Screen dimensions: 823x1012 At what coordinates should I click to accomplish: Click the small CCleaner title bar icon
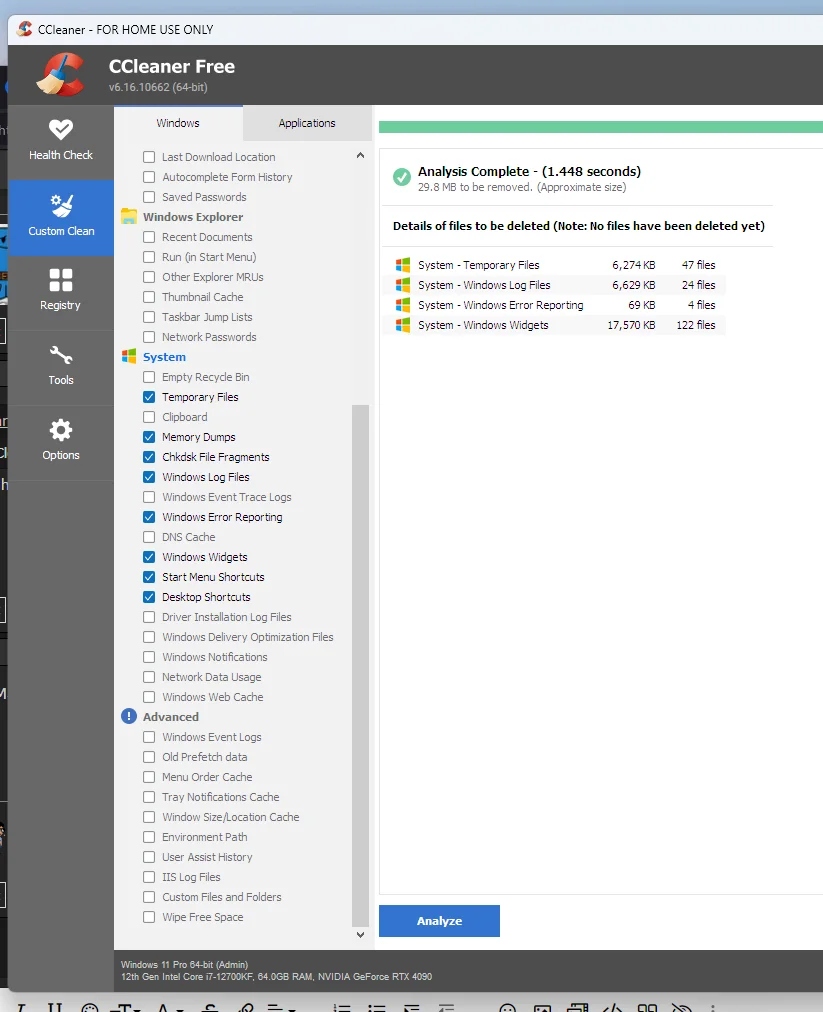point(25,29)
